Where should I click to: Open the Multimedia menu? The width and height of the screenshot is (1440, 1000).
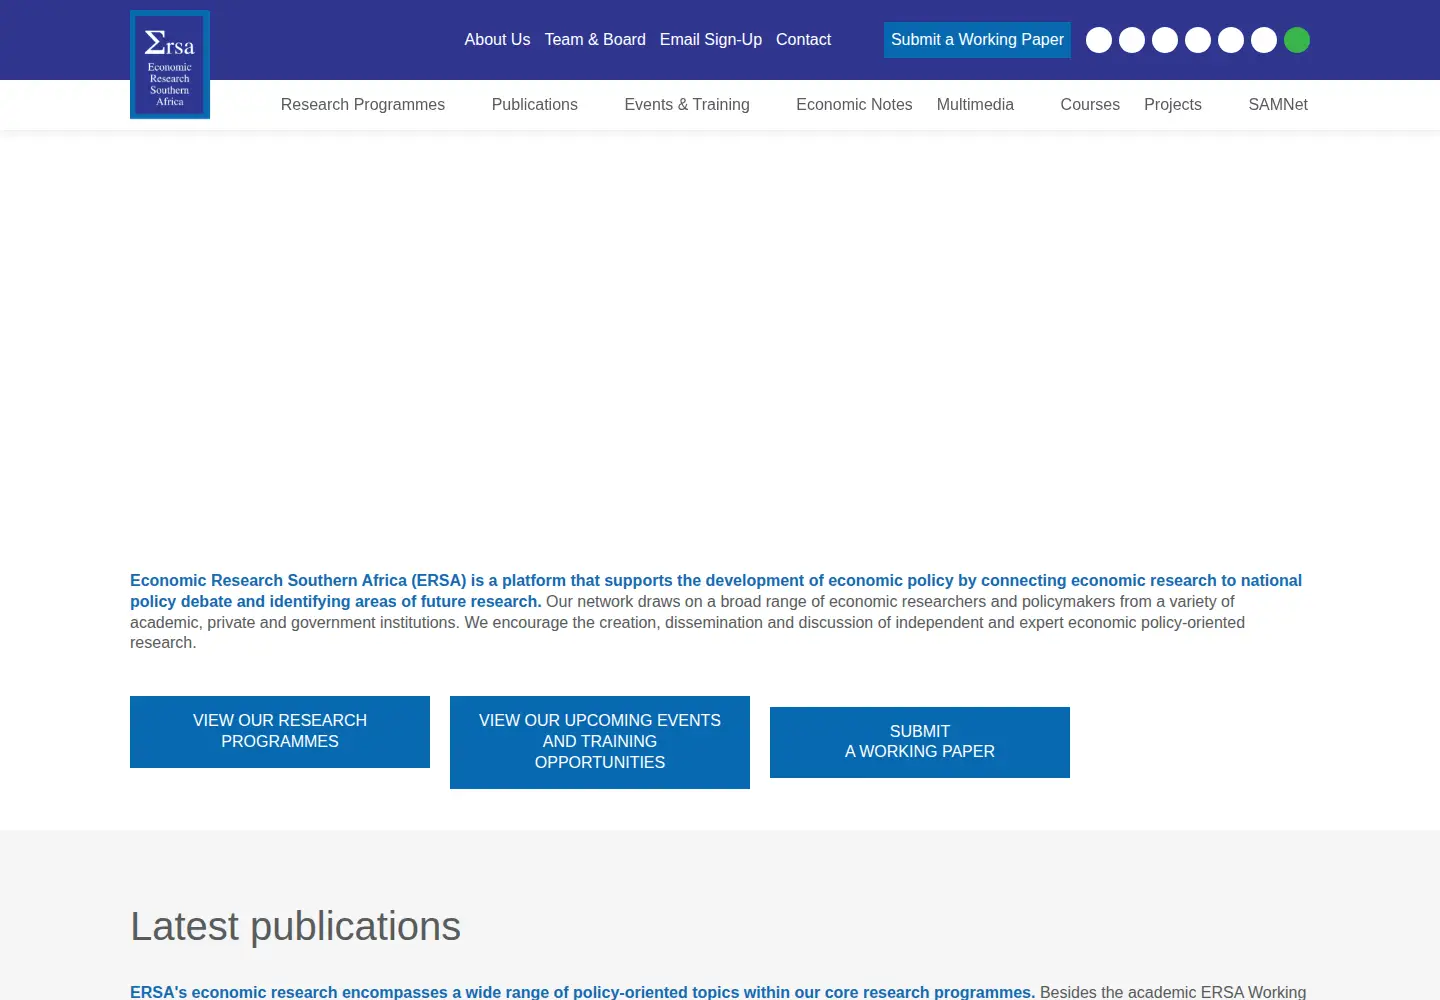pos(975,105)
